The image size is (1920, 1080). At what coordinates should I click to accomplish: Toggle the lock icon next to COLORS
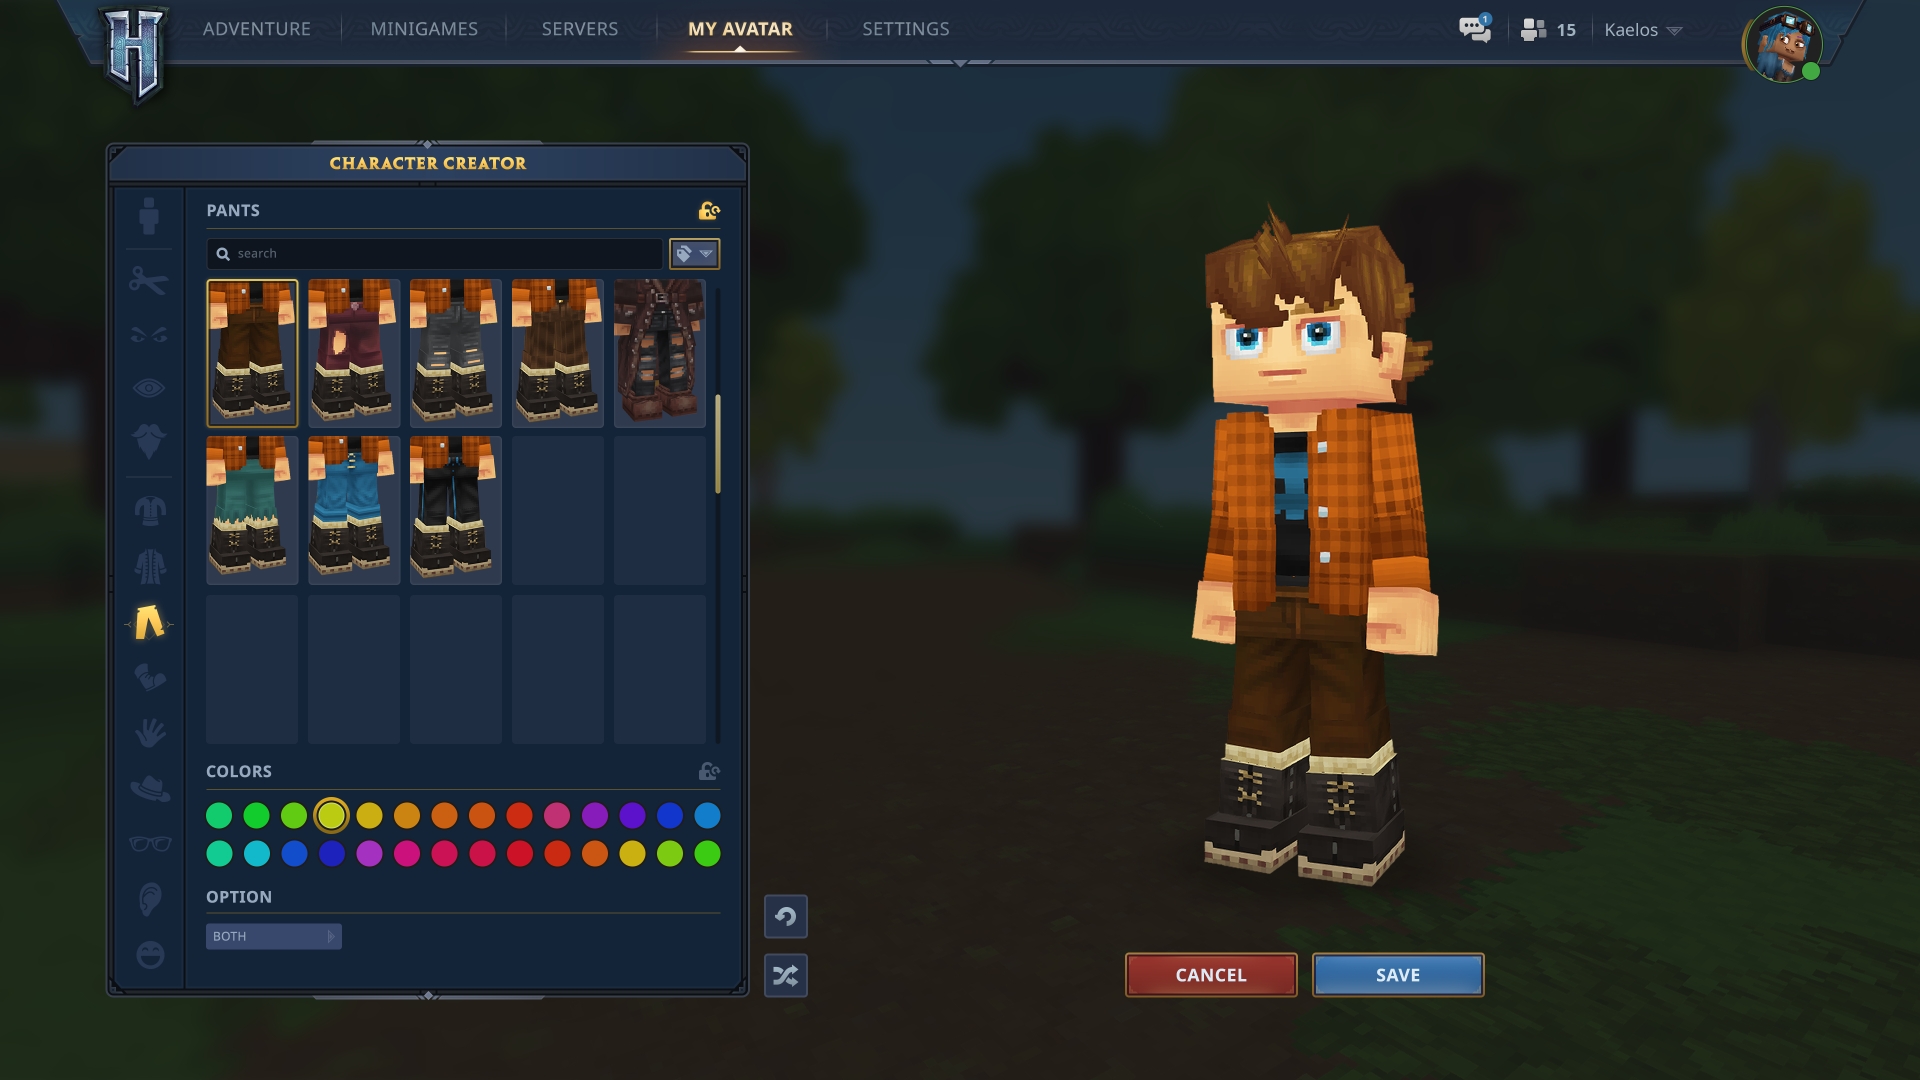click(708, 771)
